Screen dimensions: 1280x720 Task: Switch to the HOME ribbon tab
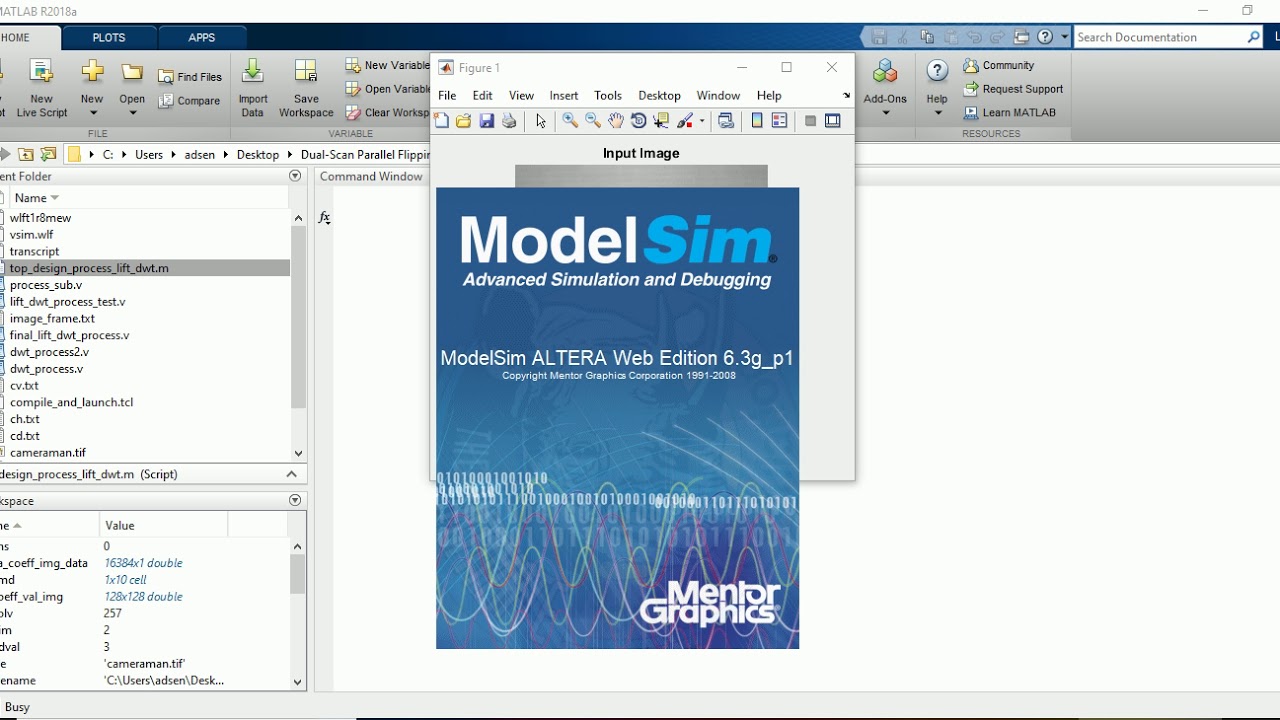pyautogui.click(x=16, y=38)
